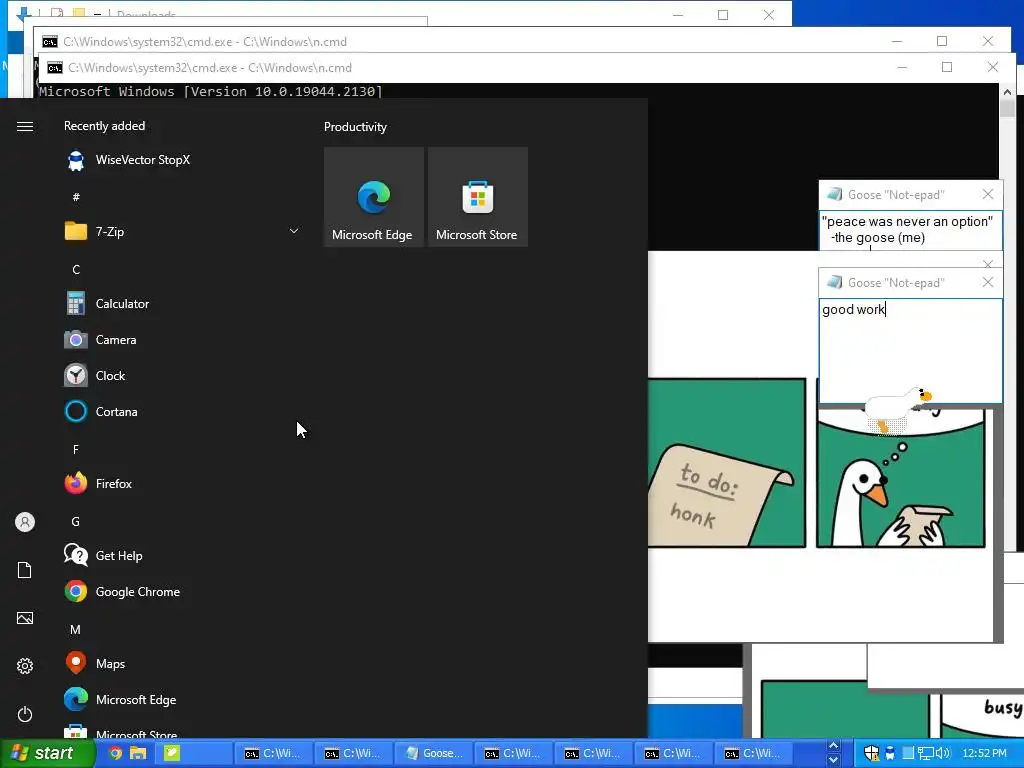Jump via the '#' letter header
The width and height of the screenshot is (1024, 768).
point(76,197)
